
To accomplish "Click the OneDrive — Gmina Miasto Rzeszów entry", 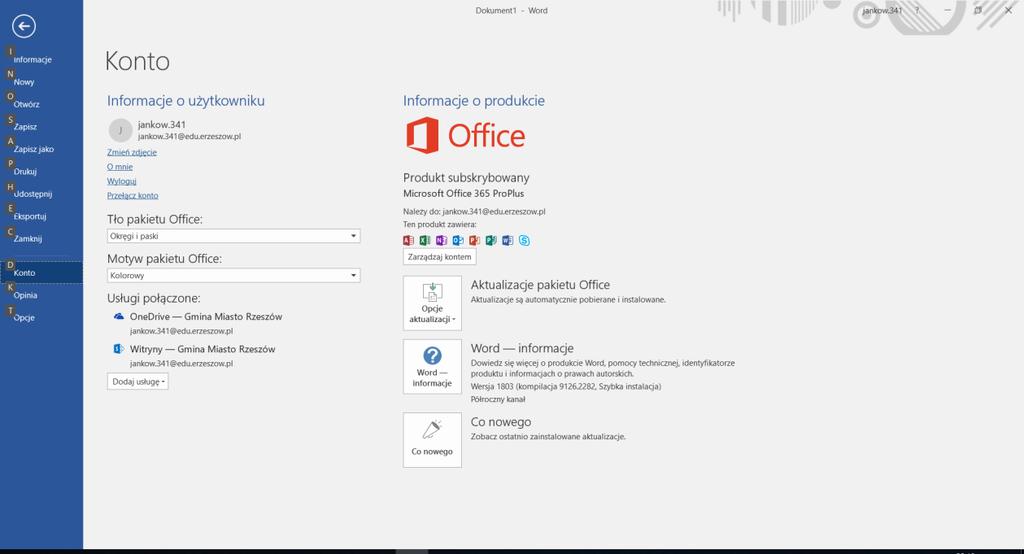I will 206,316.
